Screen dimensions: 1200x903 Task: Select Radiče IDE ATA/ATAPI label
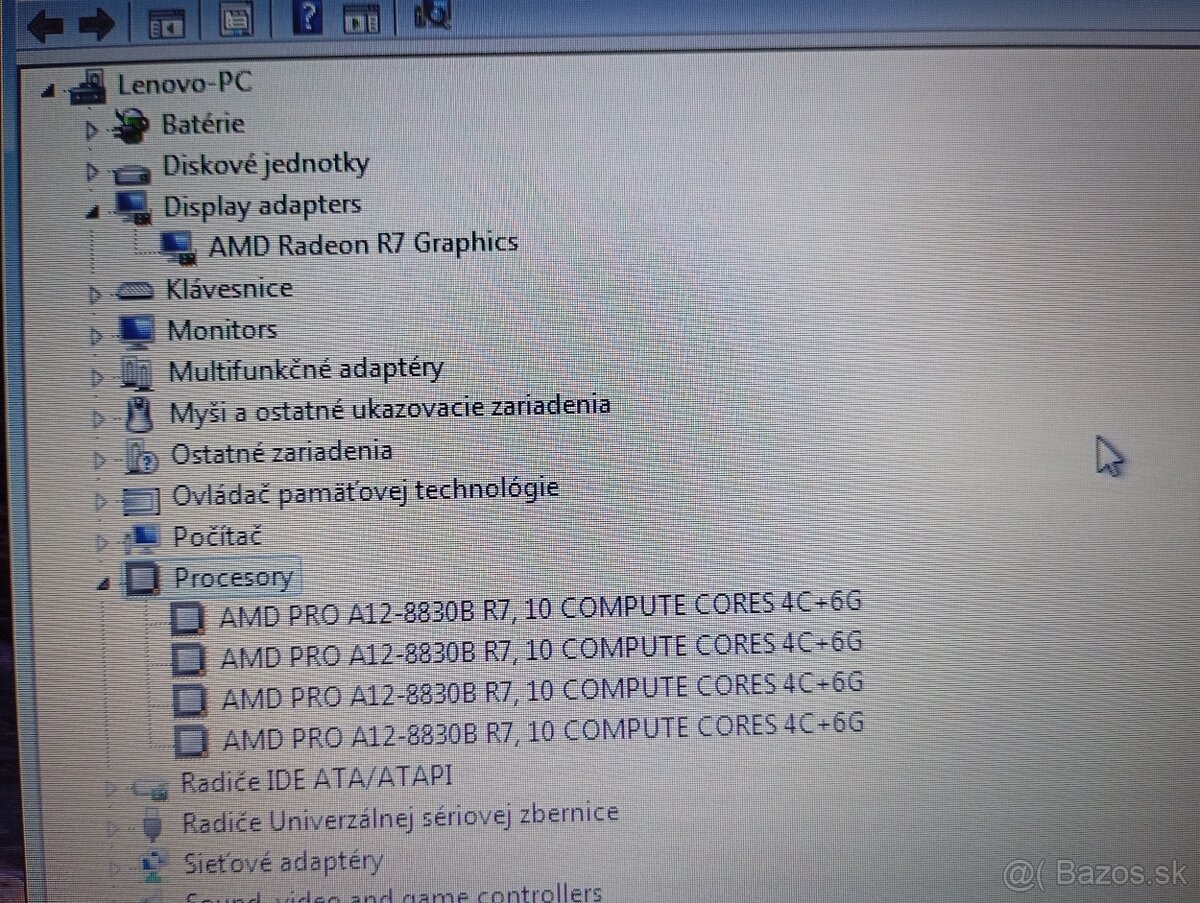click(x=317, y=778)
